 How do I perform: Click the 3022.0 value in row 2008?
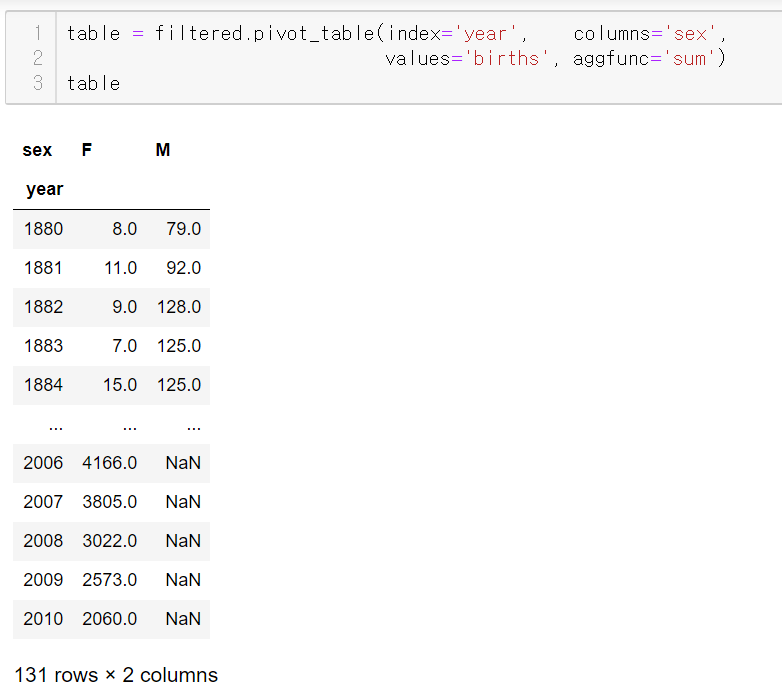tap(110, 540)
